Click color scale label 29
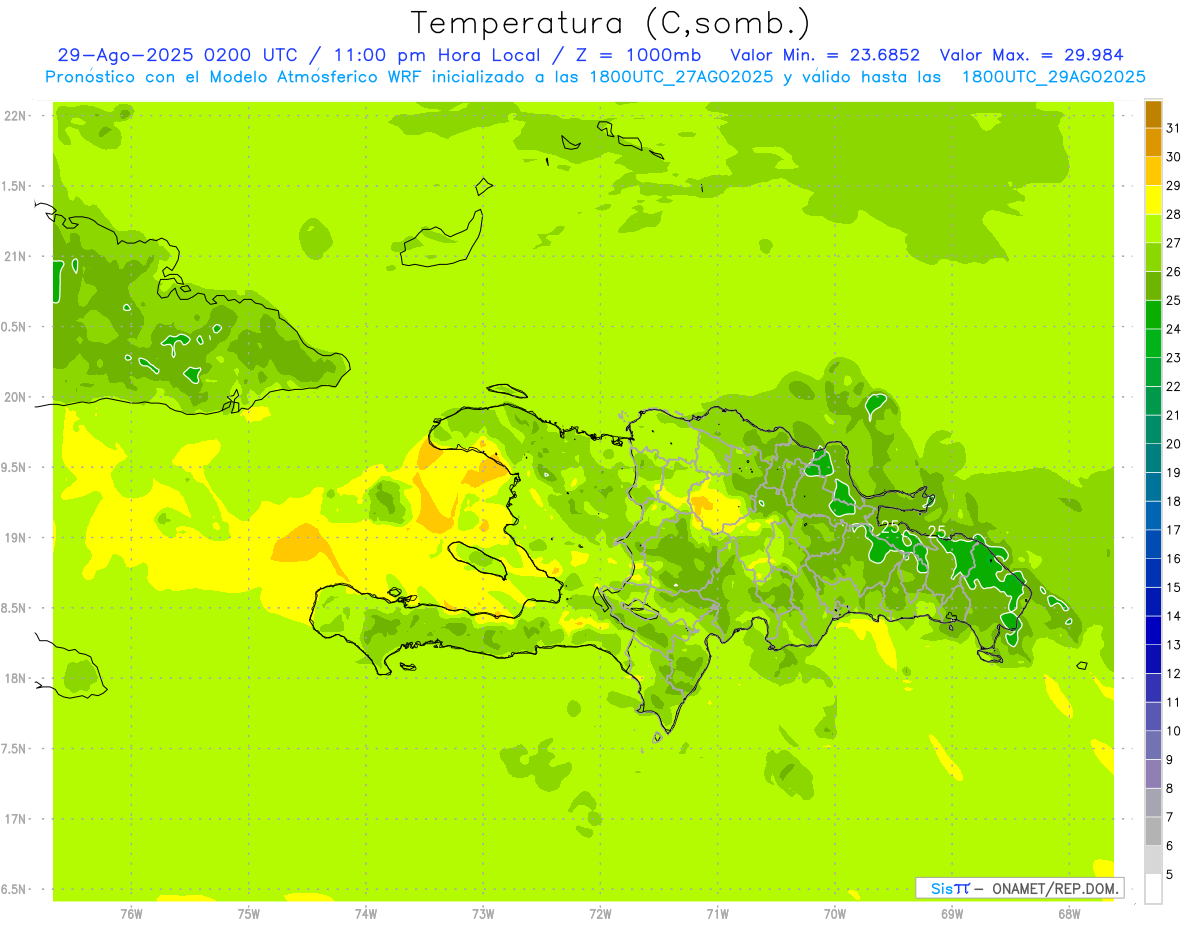This screenshot has width=1200, height=927. click(x=1174, y=185)
